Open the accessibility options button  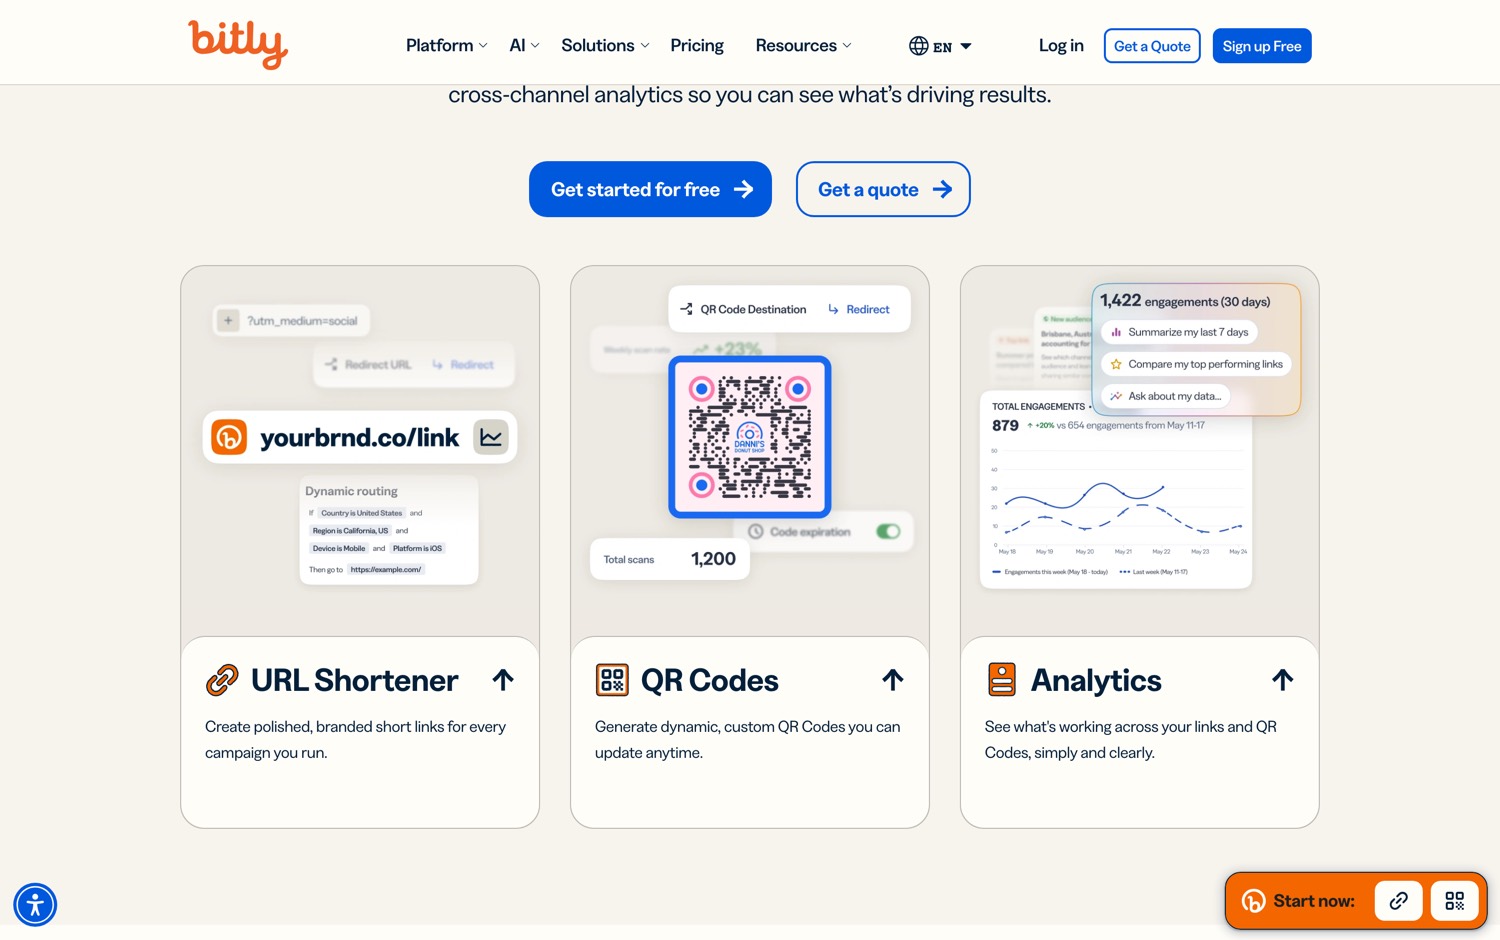[x=35, y=905]
